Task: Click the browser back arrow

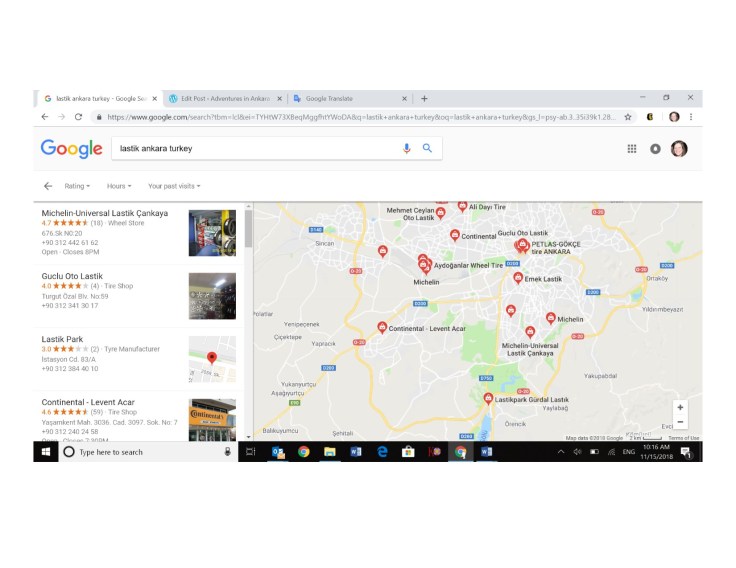Action: (45, 117)
